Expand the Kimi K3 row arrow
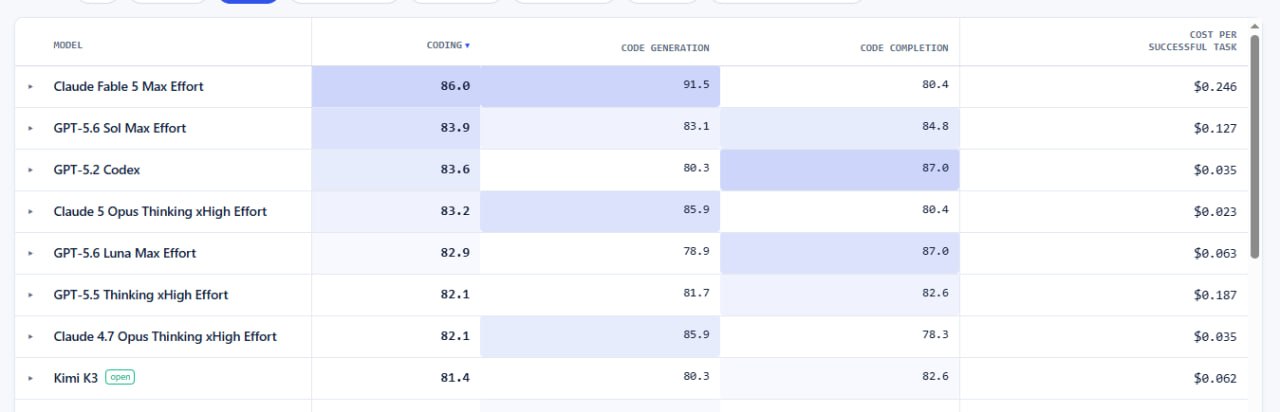Screen dimensions: 1280x412 point(31,379)
